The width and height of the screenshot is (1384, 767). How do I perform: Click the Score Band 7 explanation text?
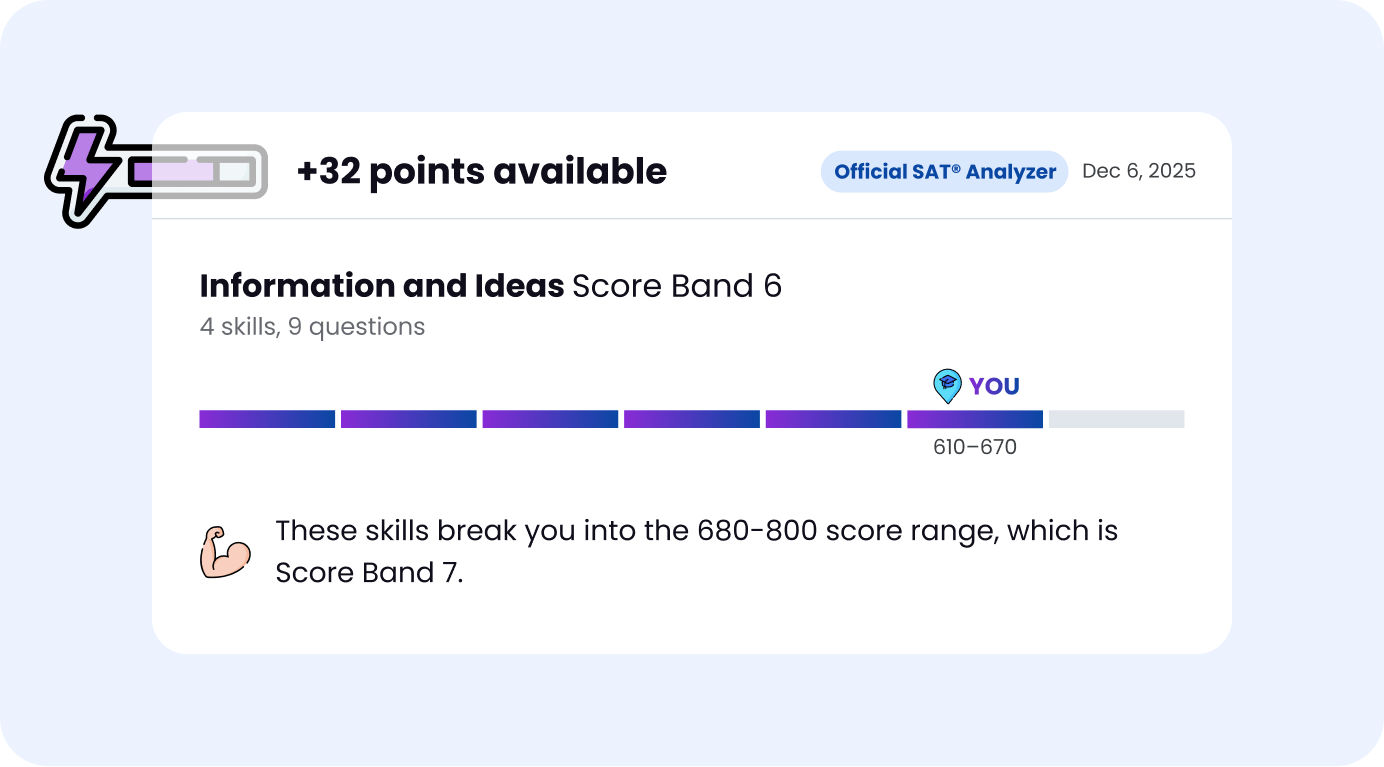pyautogui.click(x=696, y=551)
